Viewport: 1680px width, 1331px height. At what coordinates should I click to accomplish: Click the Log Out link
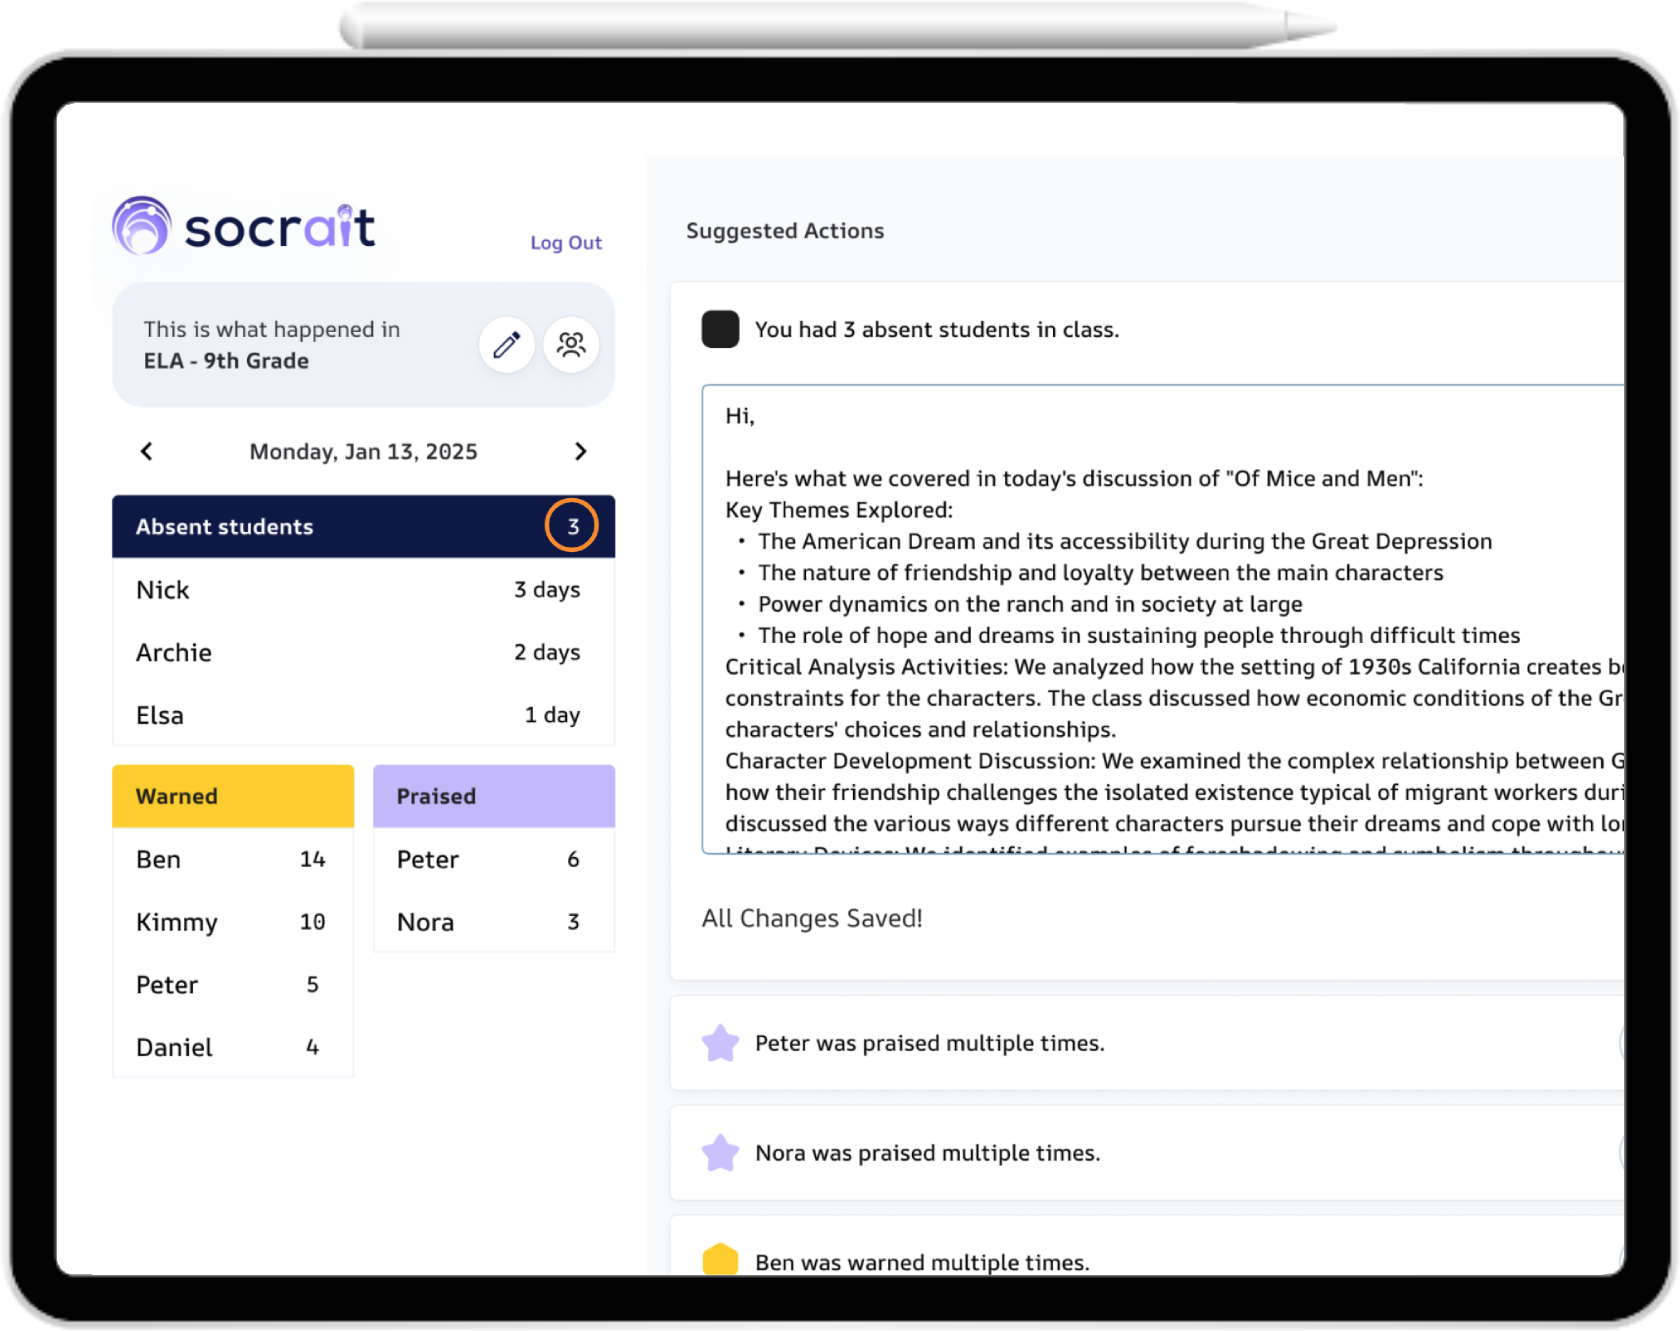point(566,243)
